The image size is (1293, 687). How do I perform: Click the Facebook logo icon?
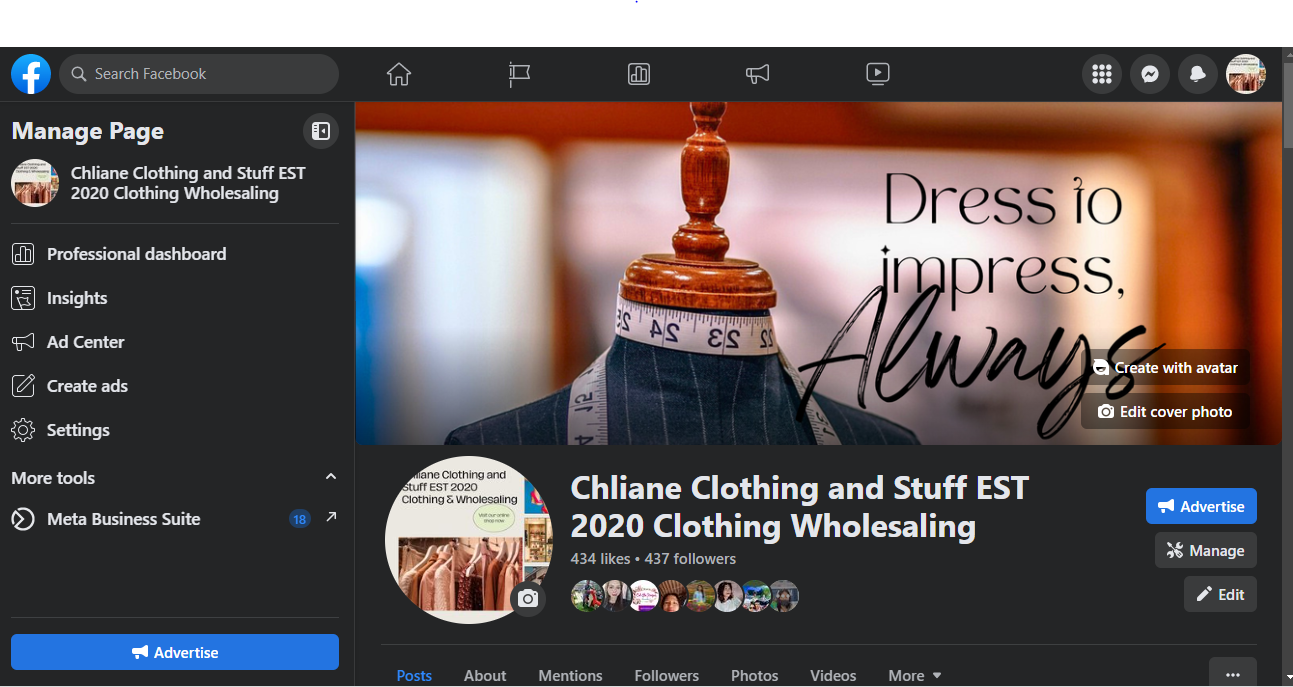[31, 74]
